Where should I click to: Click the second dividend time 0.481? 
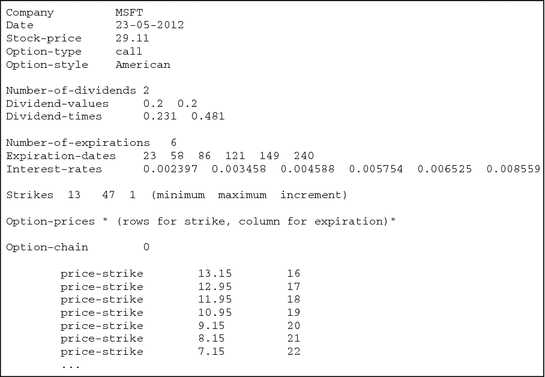[208, 116]
